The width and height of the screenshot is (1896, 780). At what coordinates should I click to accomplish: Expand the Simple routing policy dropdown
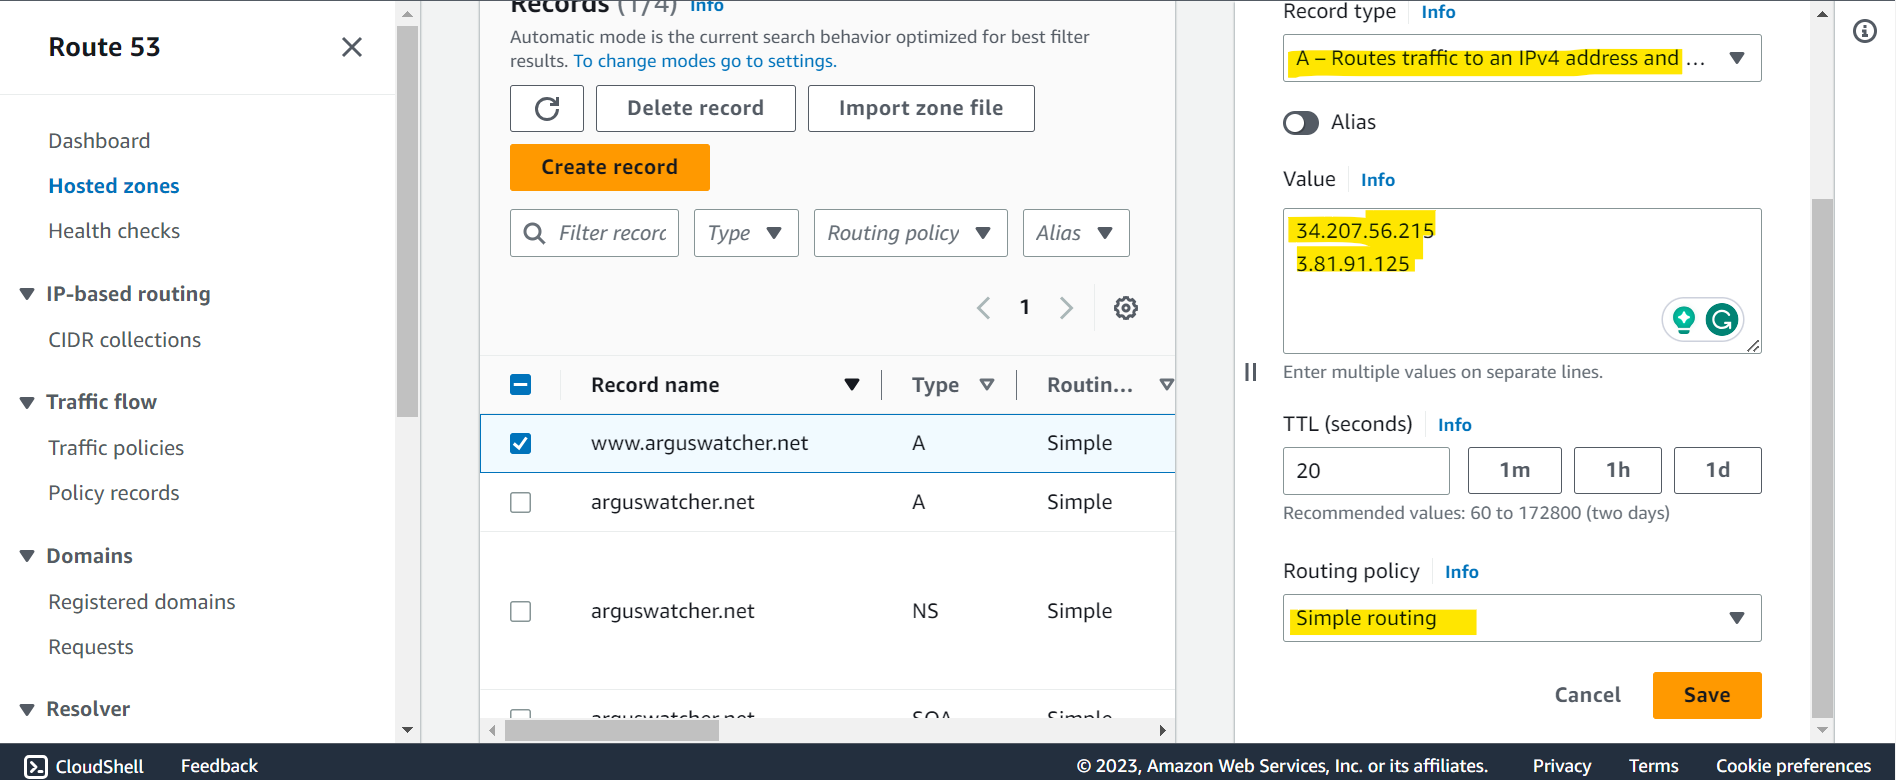coord(1522,618)
